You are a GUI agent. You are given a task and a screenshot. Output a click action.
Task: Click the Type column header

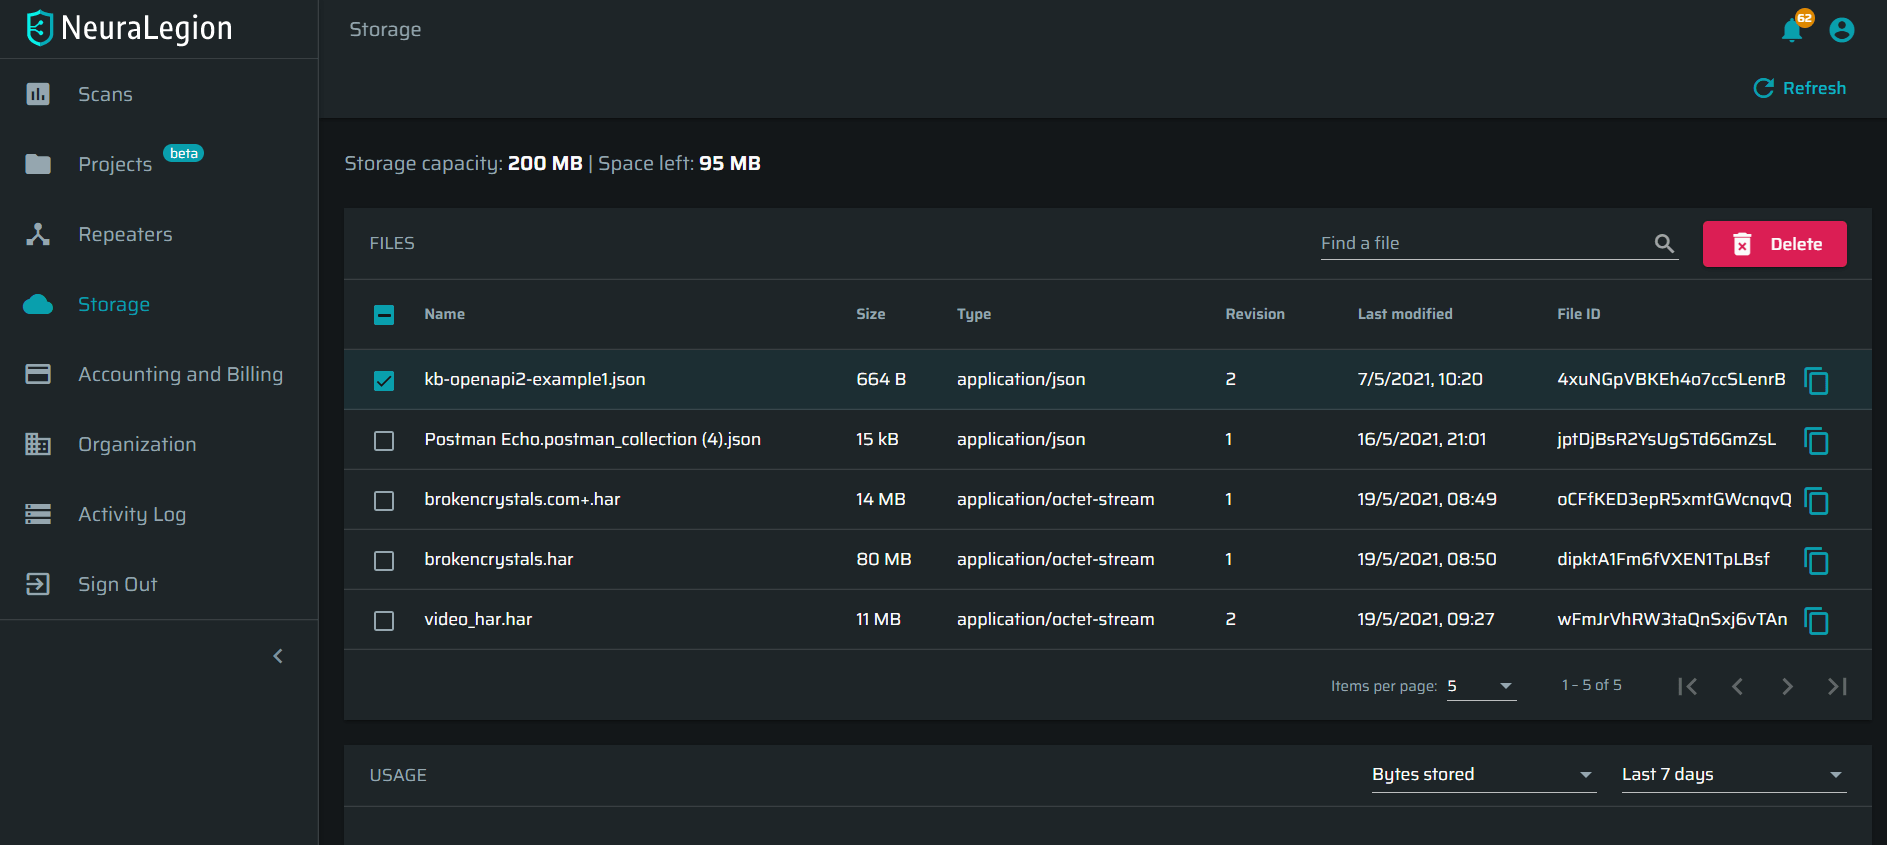973,314
